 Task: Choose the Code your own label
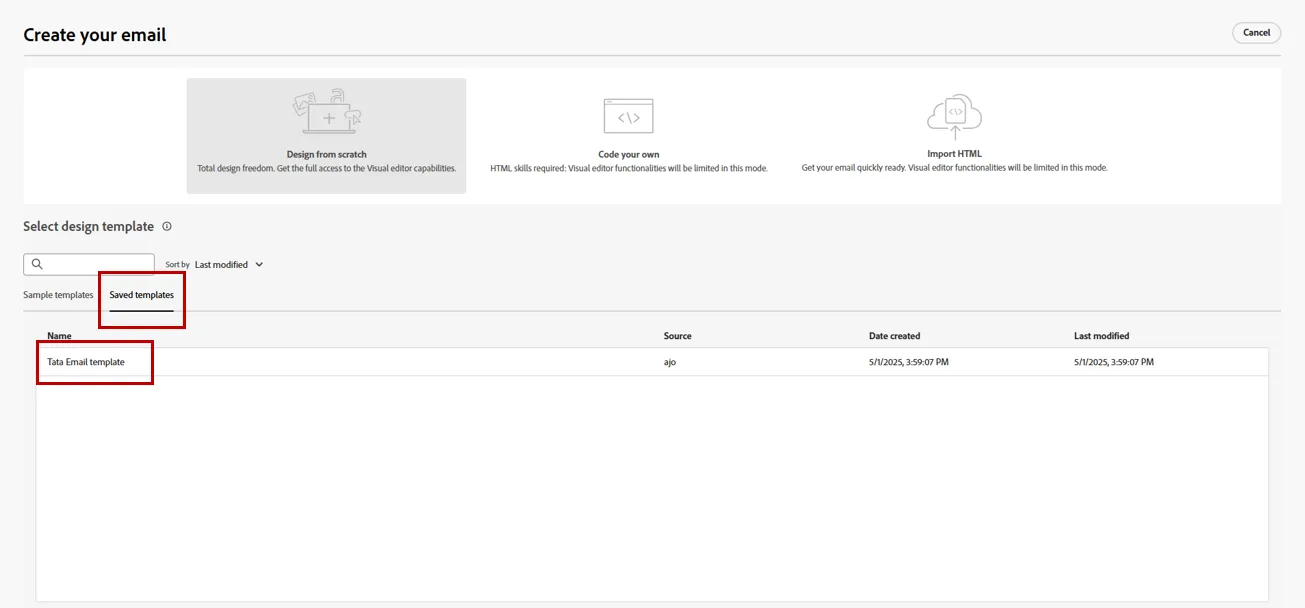(x=629, y=155)
